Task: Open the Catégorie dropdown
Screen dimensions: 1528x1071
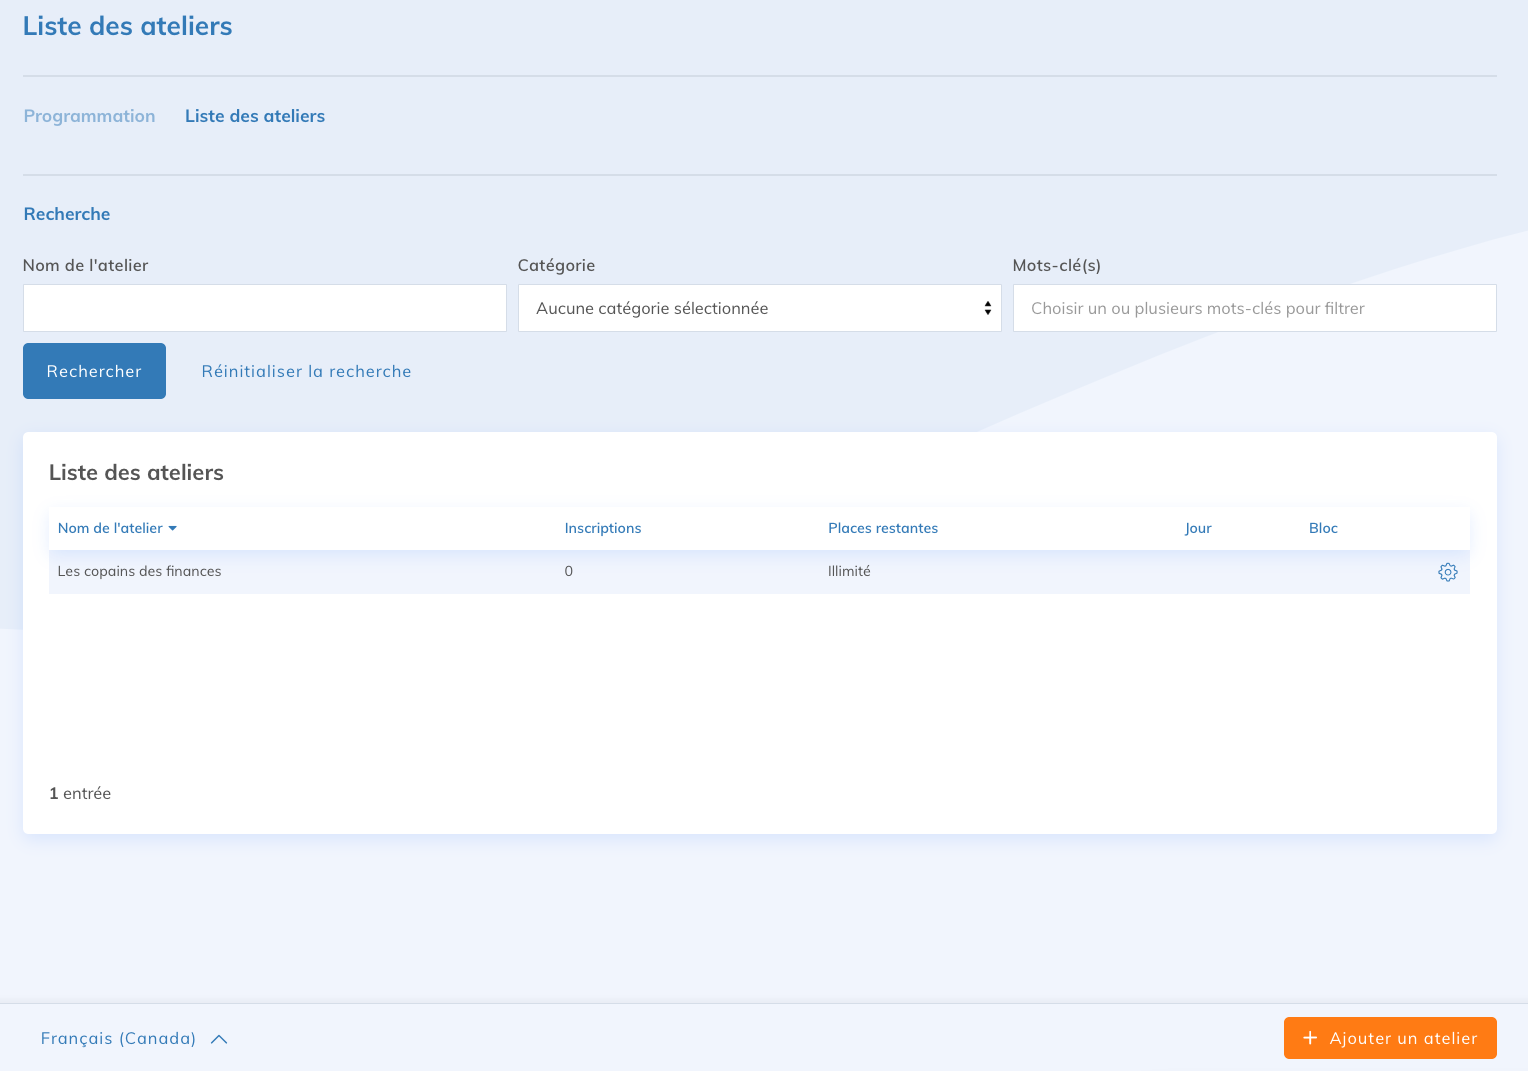Action: pos(758,308)
